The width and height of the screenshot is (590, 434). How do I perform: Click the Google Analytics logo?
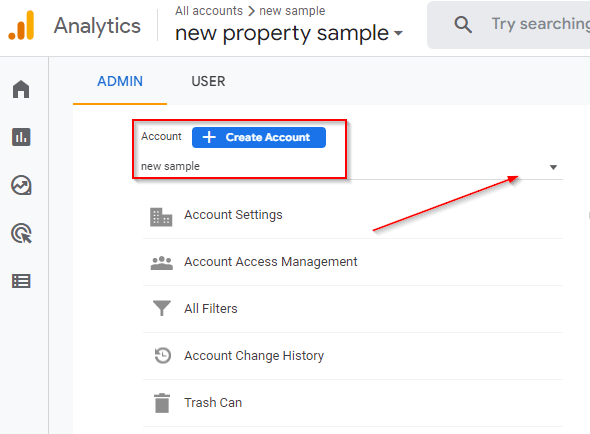pyautogui.click(x=21, y=25)
